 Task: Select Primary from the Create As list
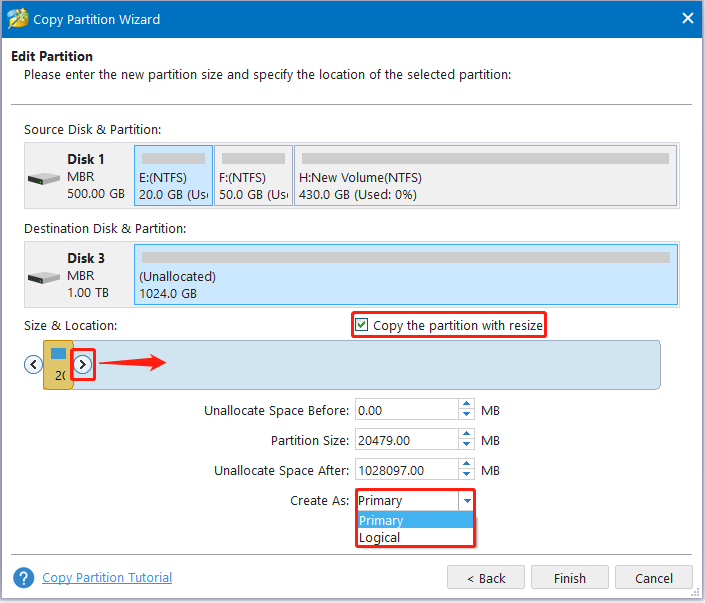tap(415, 520)
